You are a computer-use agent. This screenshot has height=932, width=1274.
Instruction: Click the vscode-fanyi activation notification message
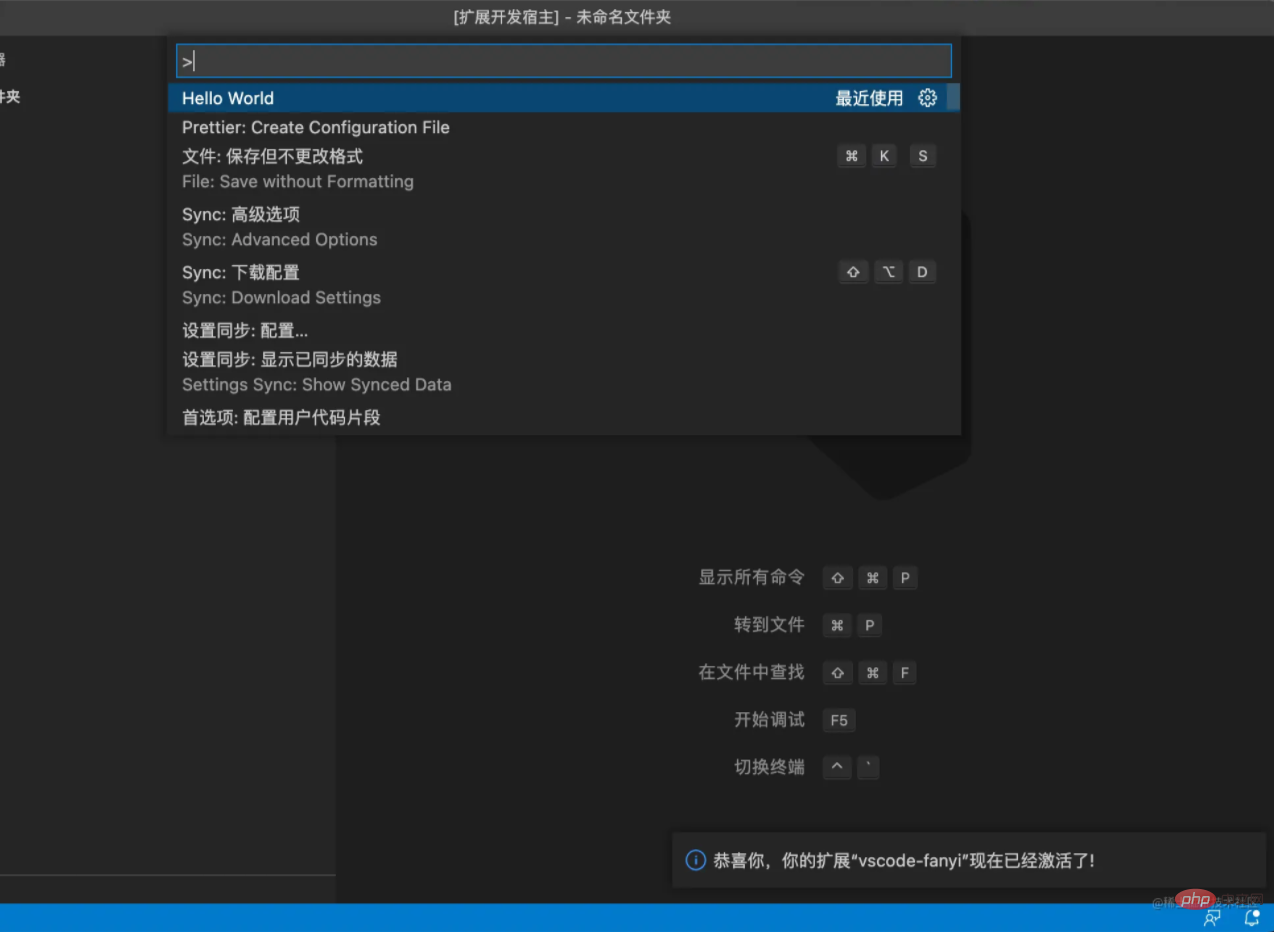coord(903,860)
